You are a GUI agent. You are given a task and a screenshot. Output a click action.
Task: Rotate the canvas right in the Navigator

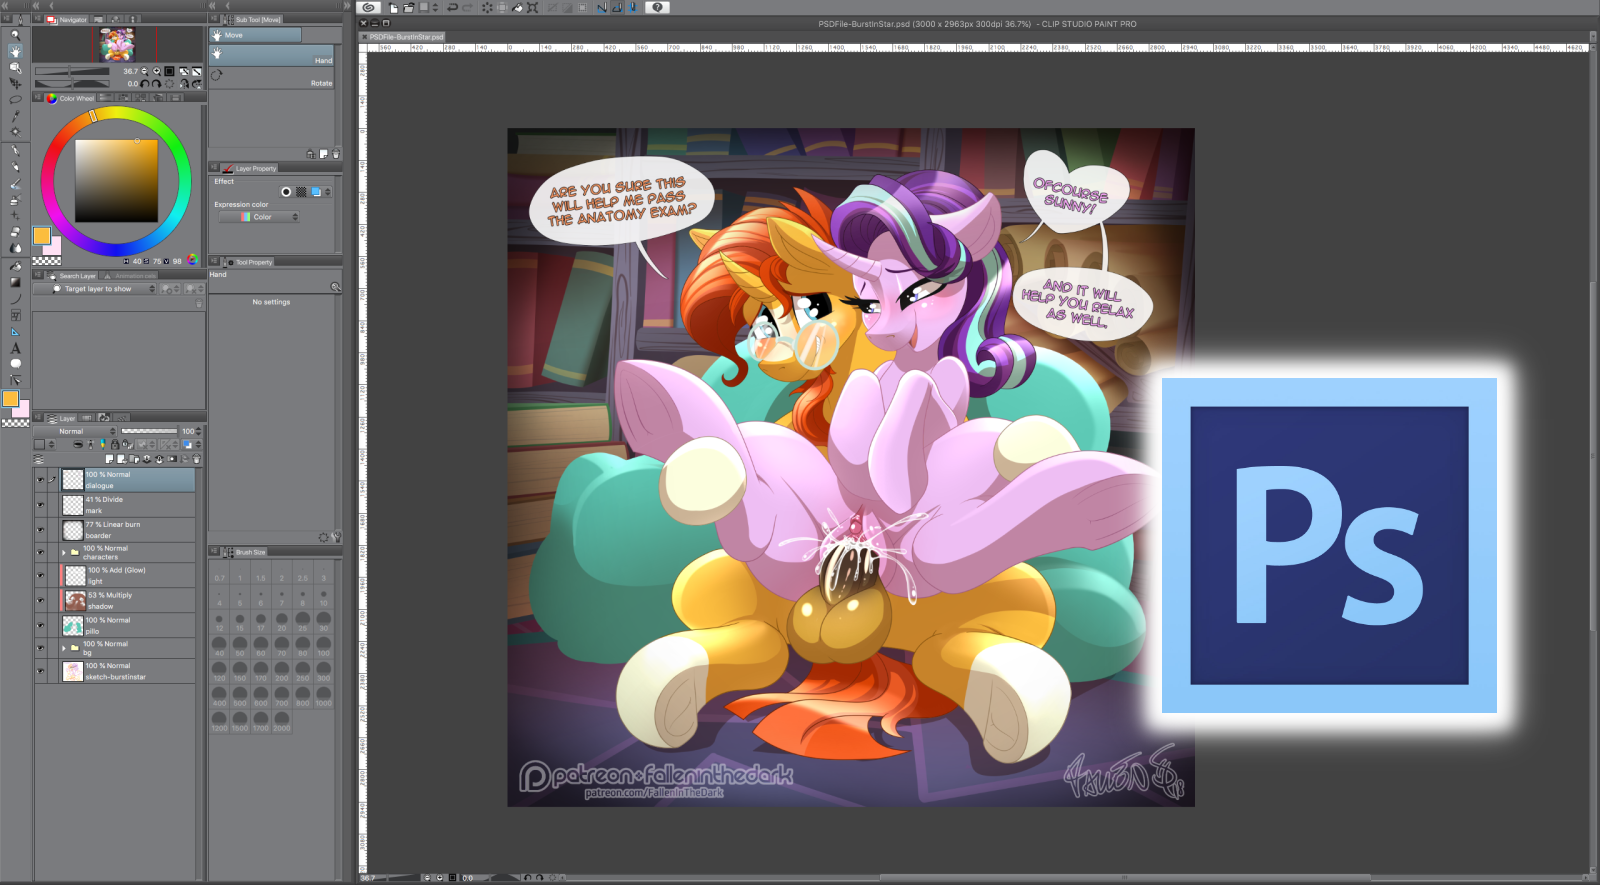(157, 84)
